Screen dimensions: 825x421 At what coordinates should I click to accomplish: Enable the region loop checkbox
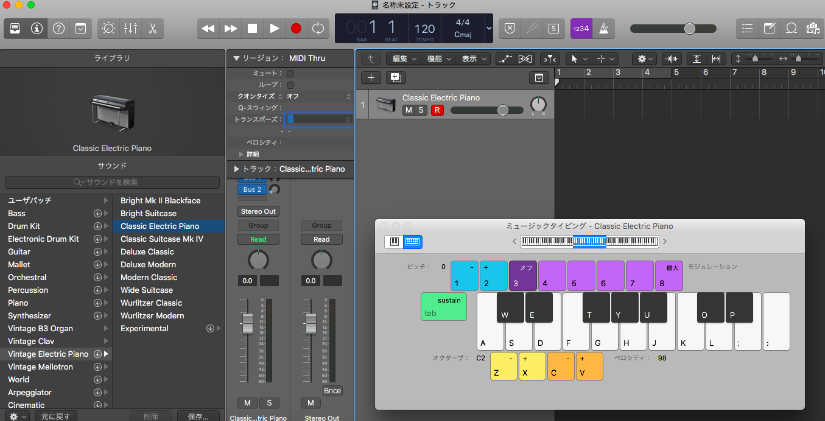[x=290, y=85]
